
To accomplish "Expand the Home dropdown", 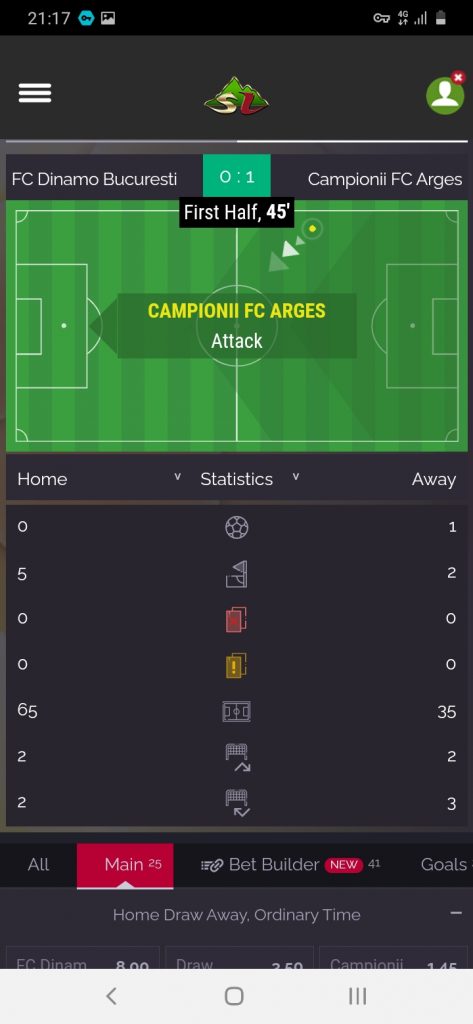I will click(99, 479).
